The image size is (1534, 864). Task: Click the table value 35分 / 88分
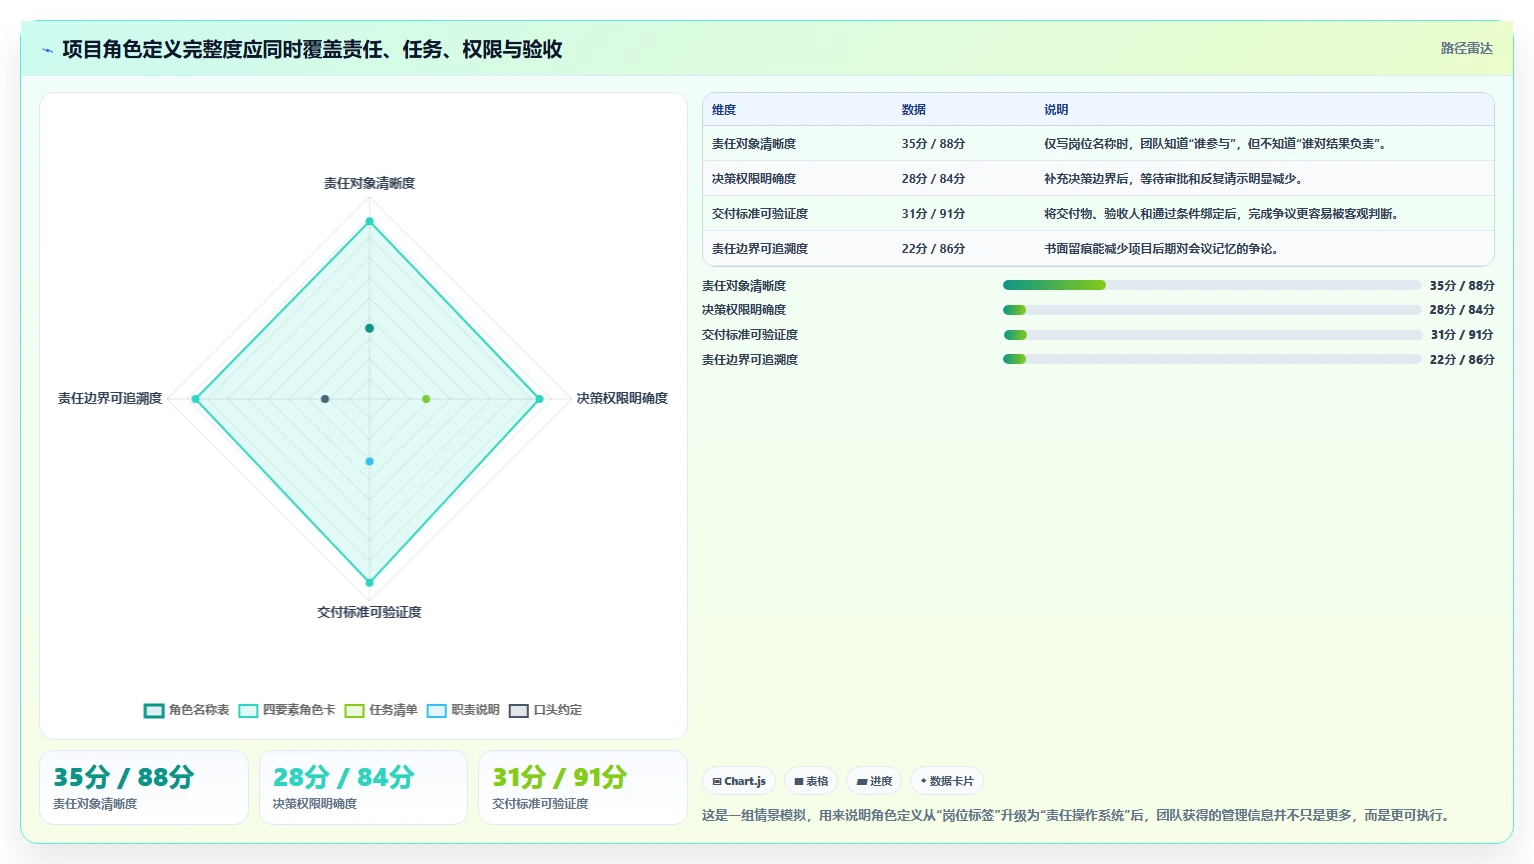tap(933, 144)
